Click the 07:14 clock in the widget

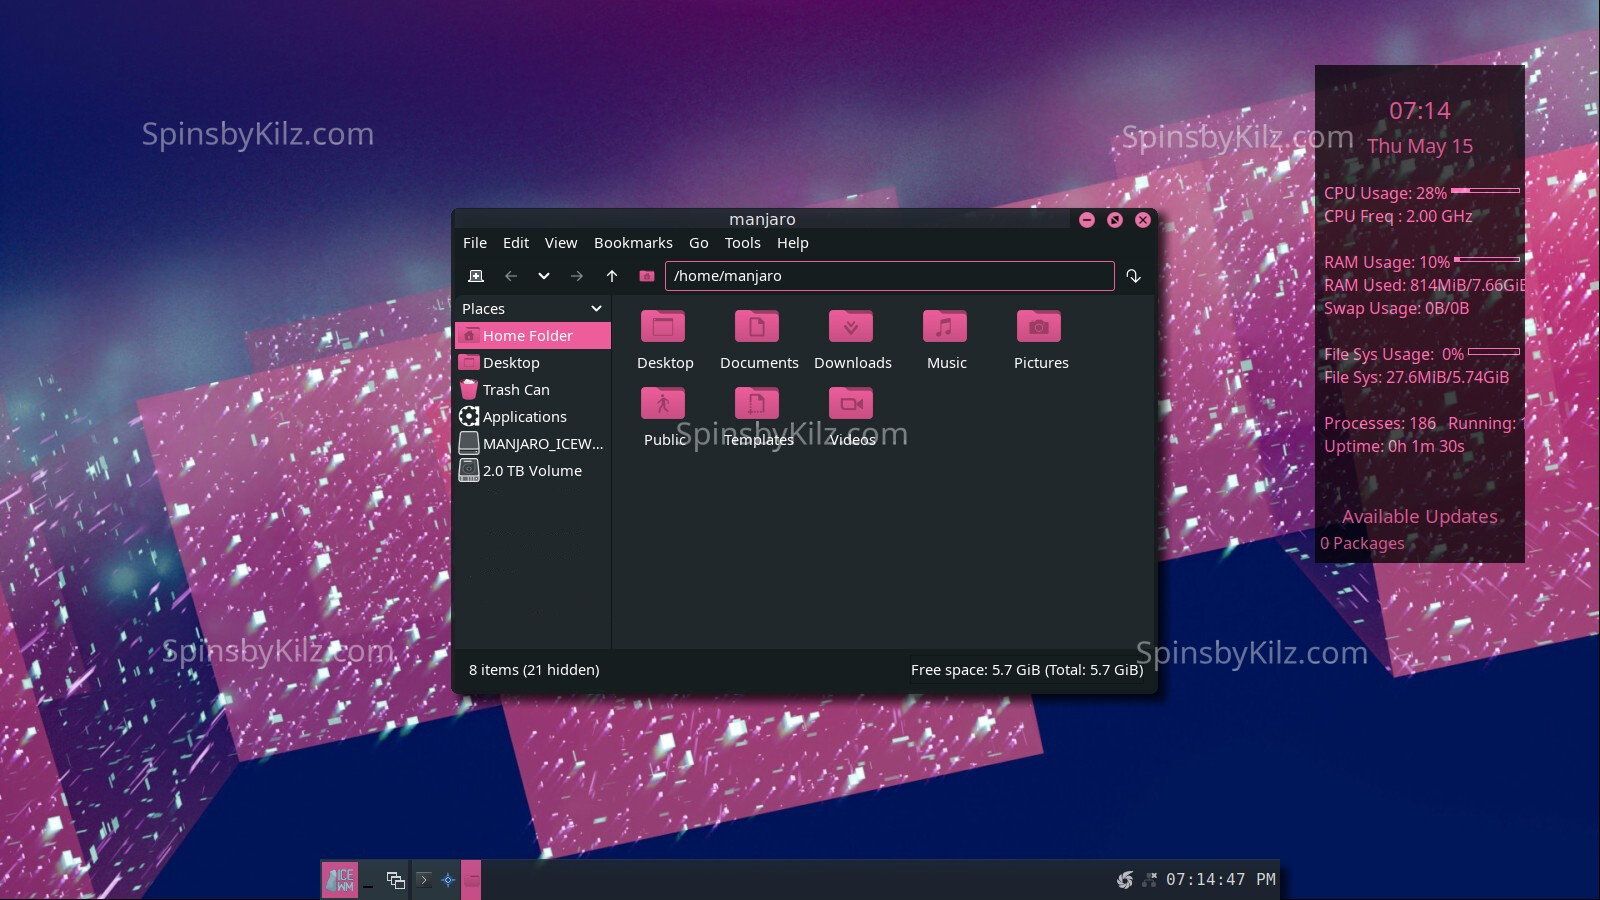coord(1419,111)
